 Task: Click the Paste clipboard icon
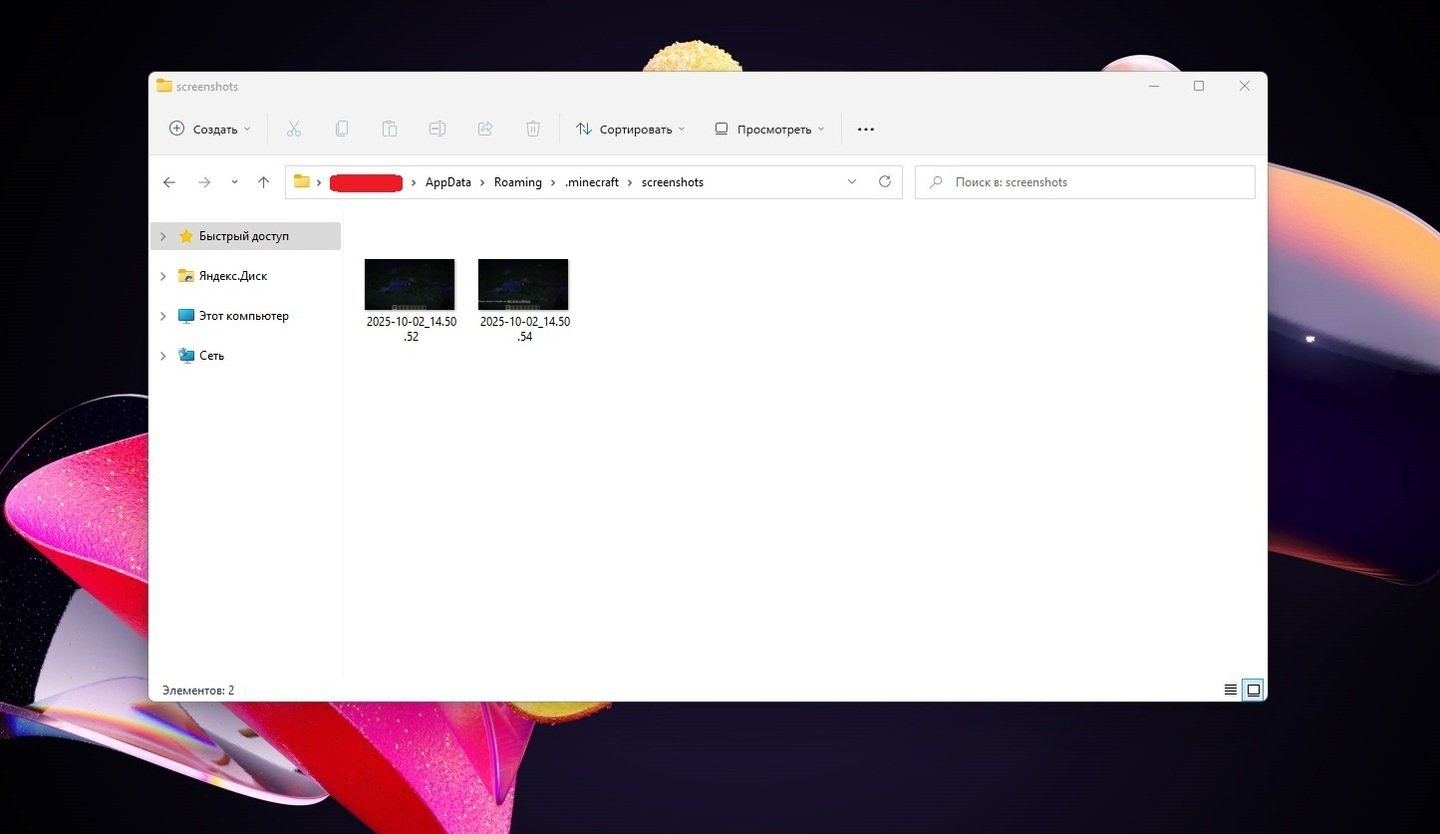pos(389,129)
